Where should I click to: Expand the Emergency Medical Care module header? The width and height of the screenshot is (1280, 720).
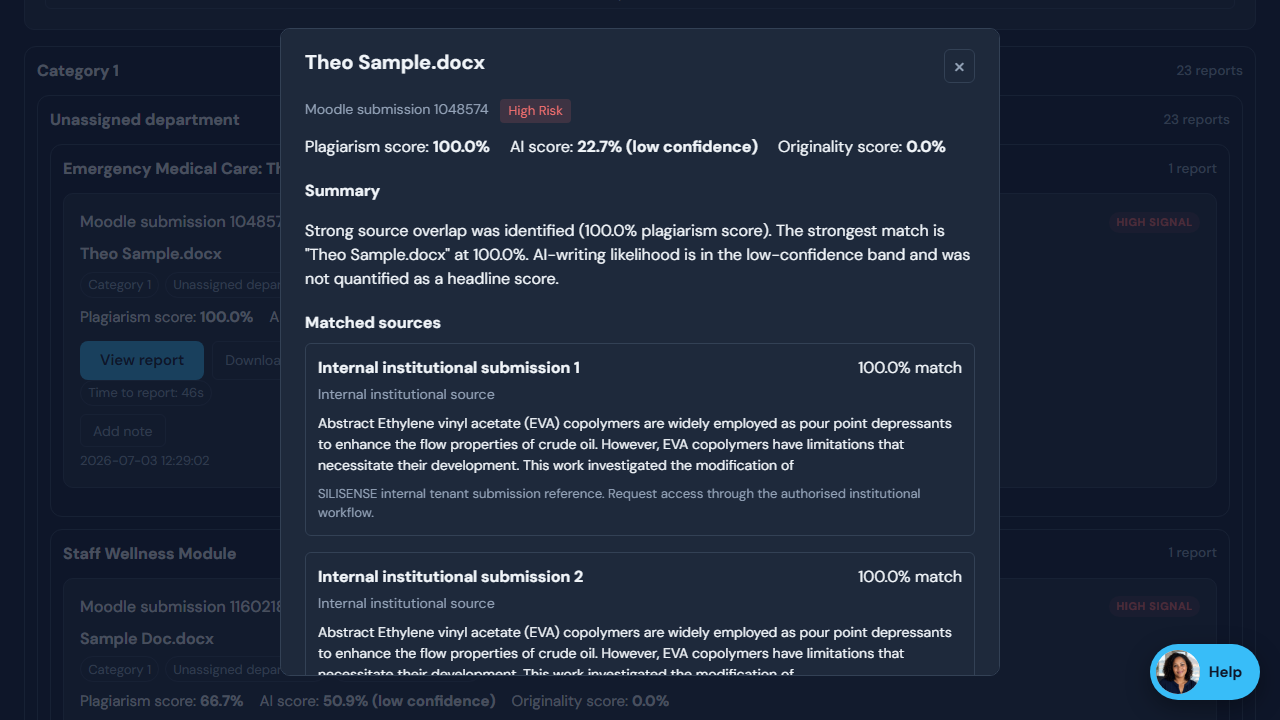click(172, 169)
